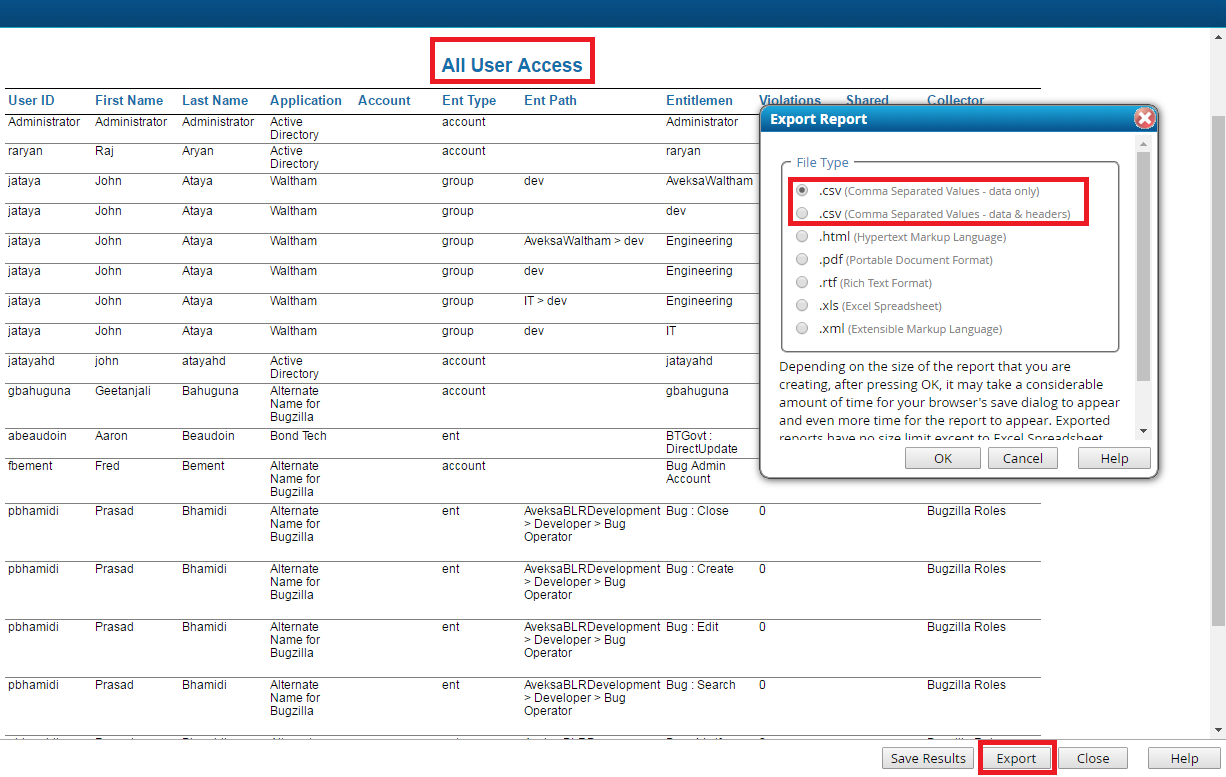Click the main page vertical scrollbar
The height and width of the screenshot is (777, 1226).
tap(1218, 380)
